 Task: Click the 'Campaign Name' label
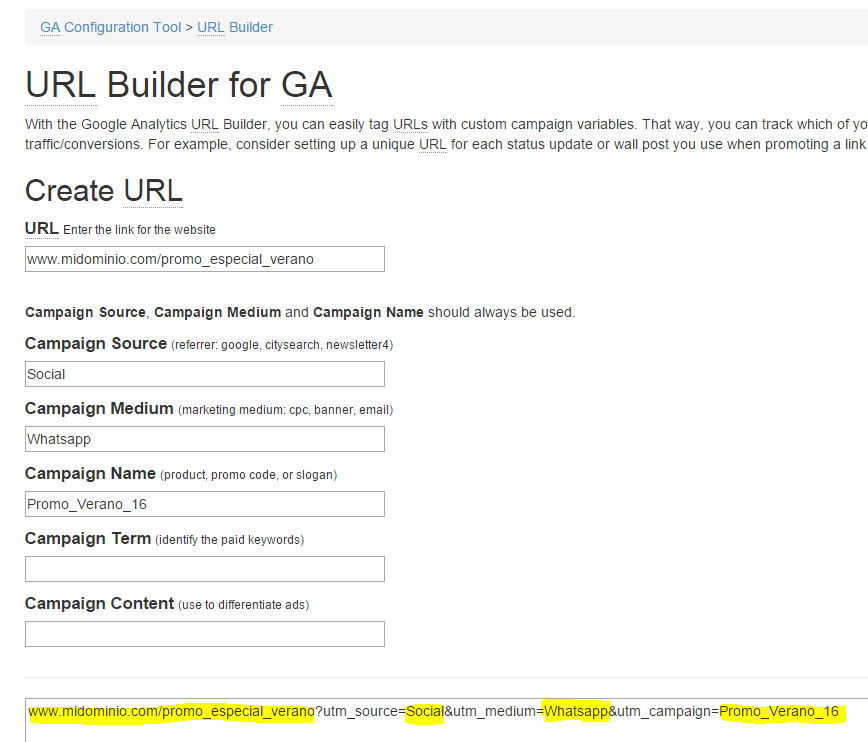click(90, 473)
